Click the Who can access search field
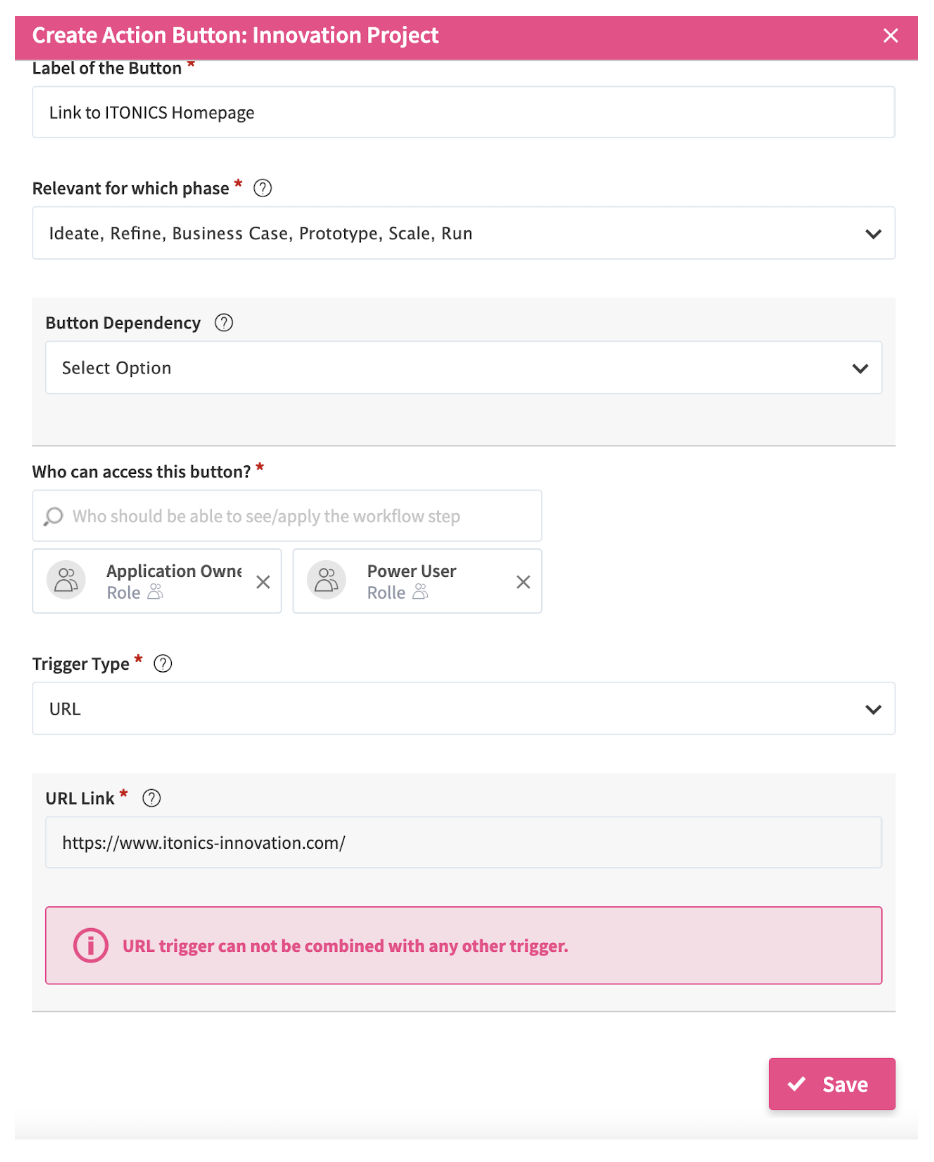Image resolution: width=934 pixels, height=1162 pixels. pyautogui.click(x=300, y=517)
